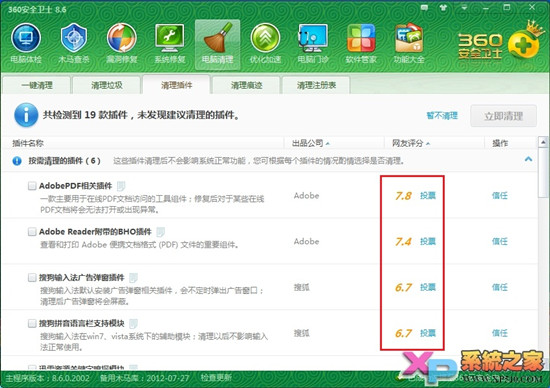Switch to the 清理垃圾 tab
This screenshot has height=388, width=550.
point(107,85)
